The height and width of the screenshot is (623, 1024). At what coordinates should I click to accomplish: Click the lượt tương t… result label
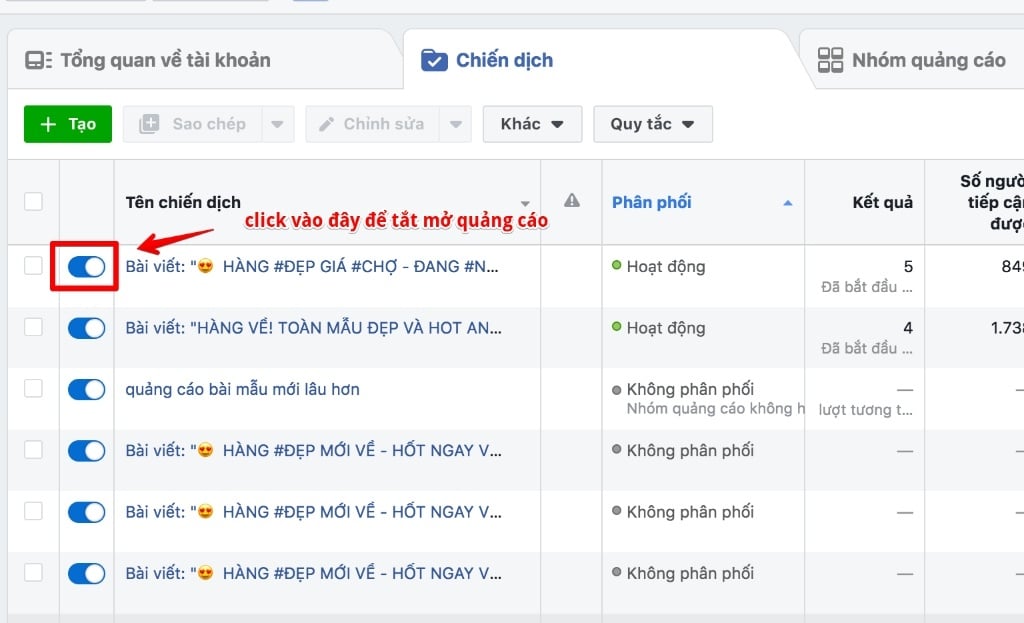pyautogui.click(x=865, y=409)
